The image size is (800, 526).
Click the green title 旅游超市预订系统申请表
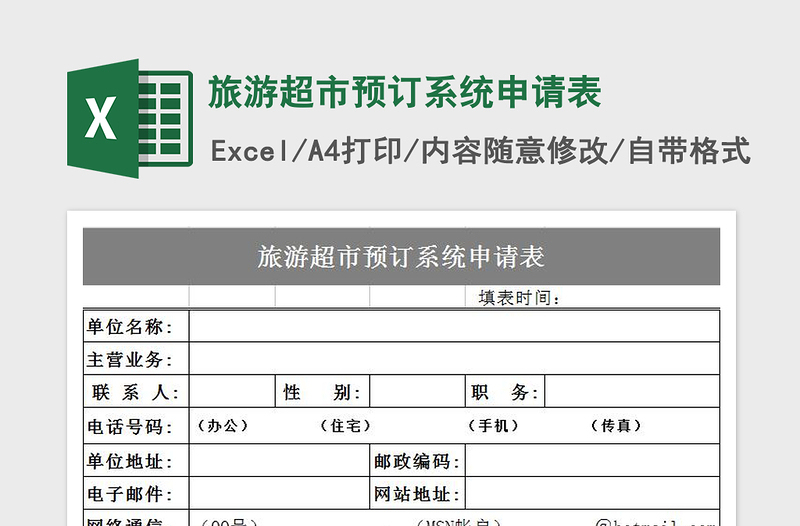click(x=405, y=92)
